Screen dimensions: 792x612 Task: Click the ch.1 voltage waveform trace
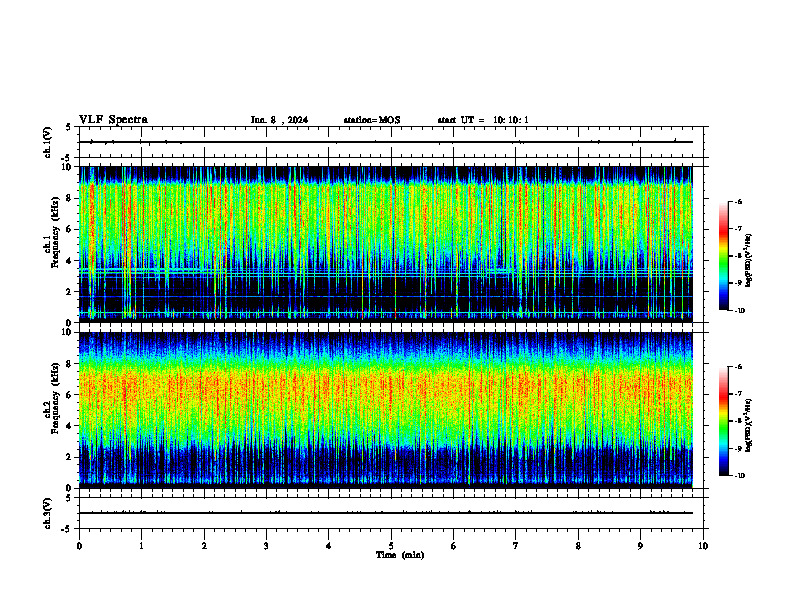click(x=386, y=142)
